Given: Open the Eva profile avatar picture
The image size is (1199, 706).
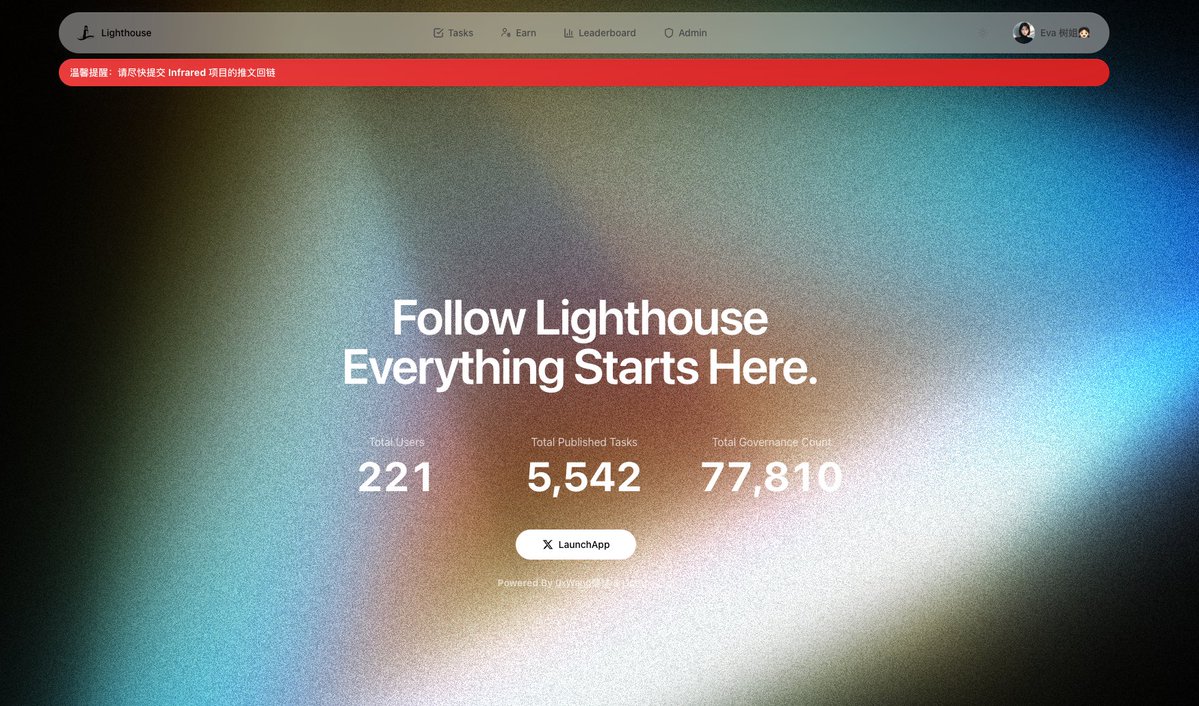Looking at the screenshot, I should coord(1023,33).
